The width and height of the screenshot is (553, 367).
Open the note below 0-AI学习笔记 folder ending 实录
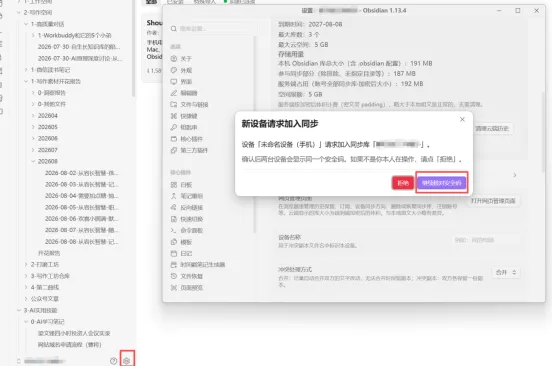pos(74,333)
